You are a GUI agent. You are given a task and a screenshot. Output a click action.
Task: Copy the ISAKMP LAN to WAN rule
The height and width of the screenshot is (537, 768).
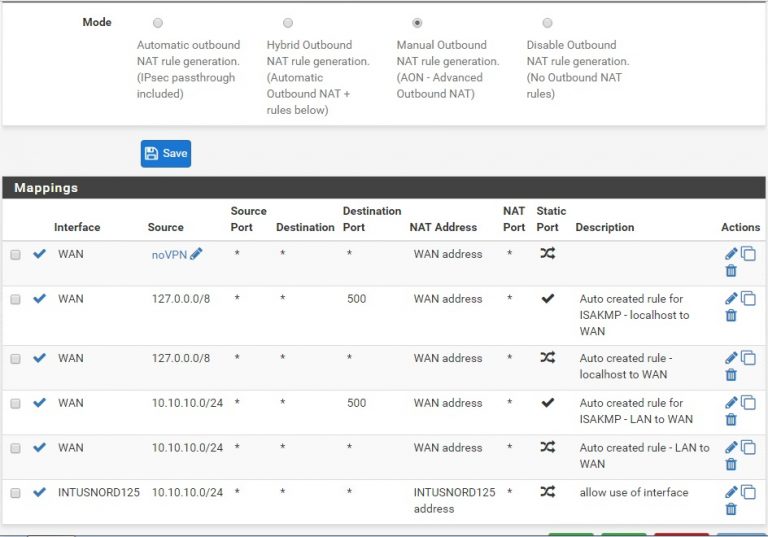pos(748,403)
